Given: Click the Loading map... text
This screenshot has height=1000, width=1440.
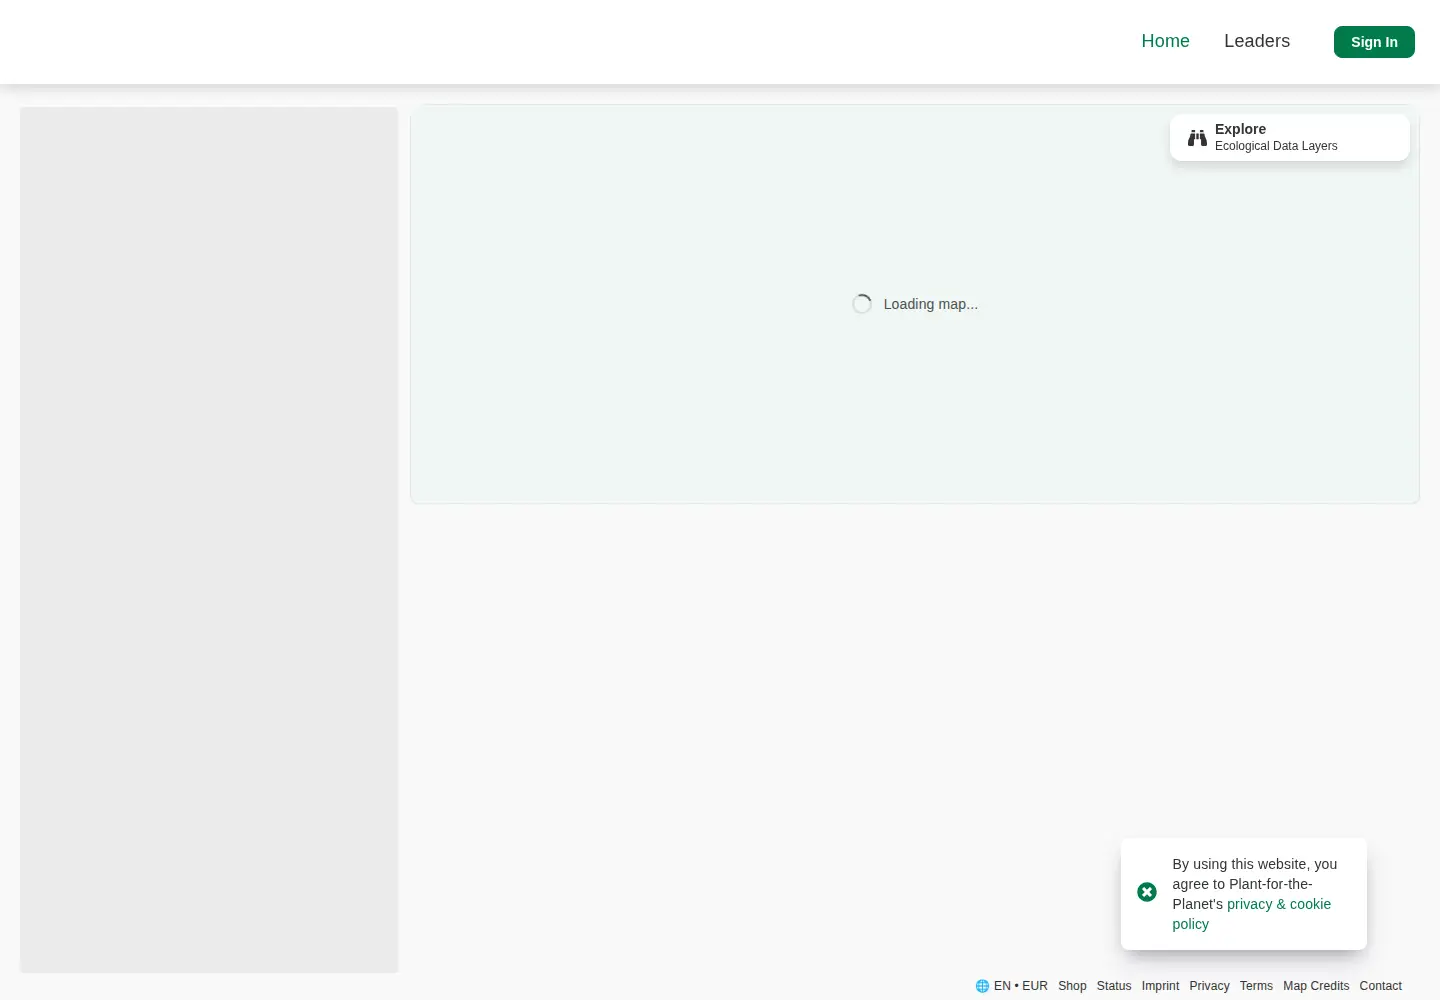Looking at the screenshot, I should [930, 304].
